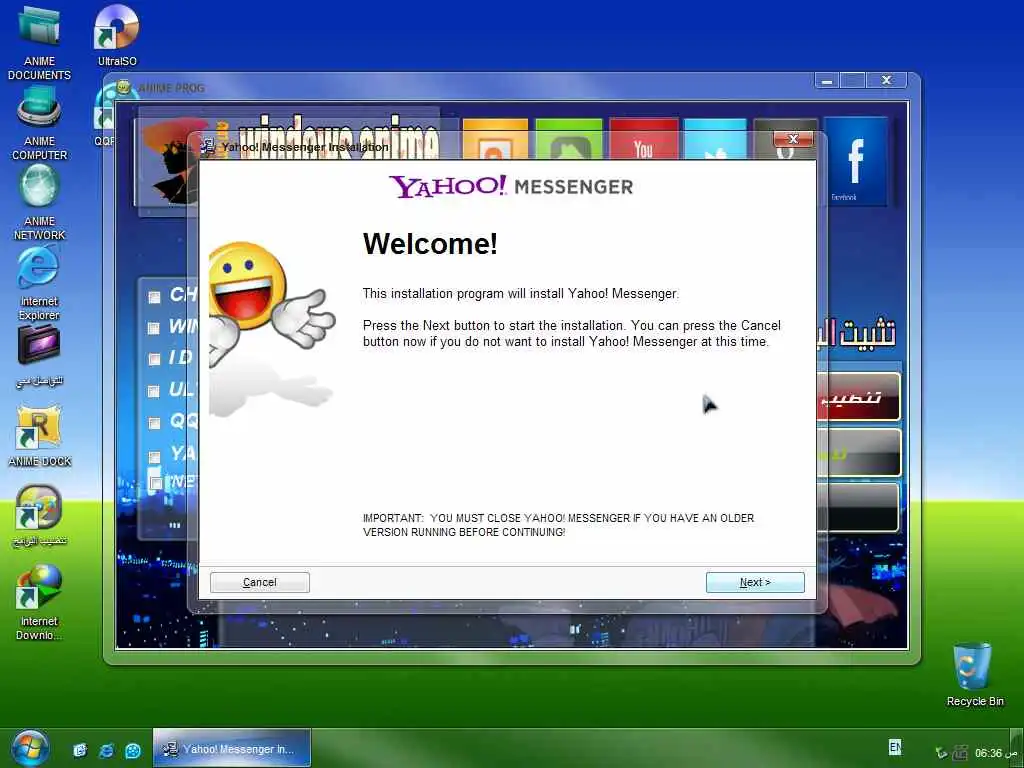
Task: Open the Windows-logo shortcut with Arabic label
Action: click(x=39, y=516)
